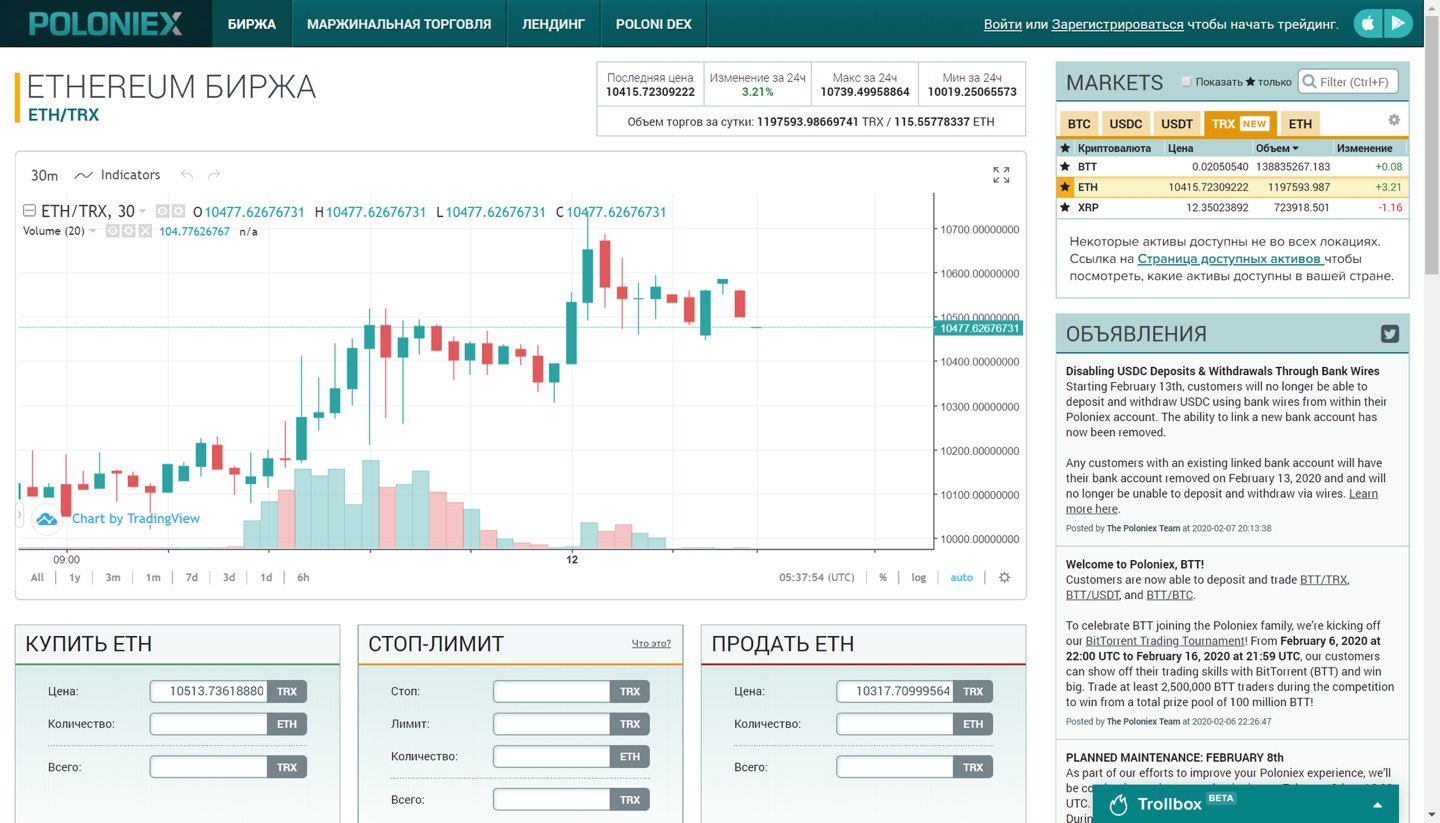Toggle log scale on the chart

pos(919,577)
